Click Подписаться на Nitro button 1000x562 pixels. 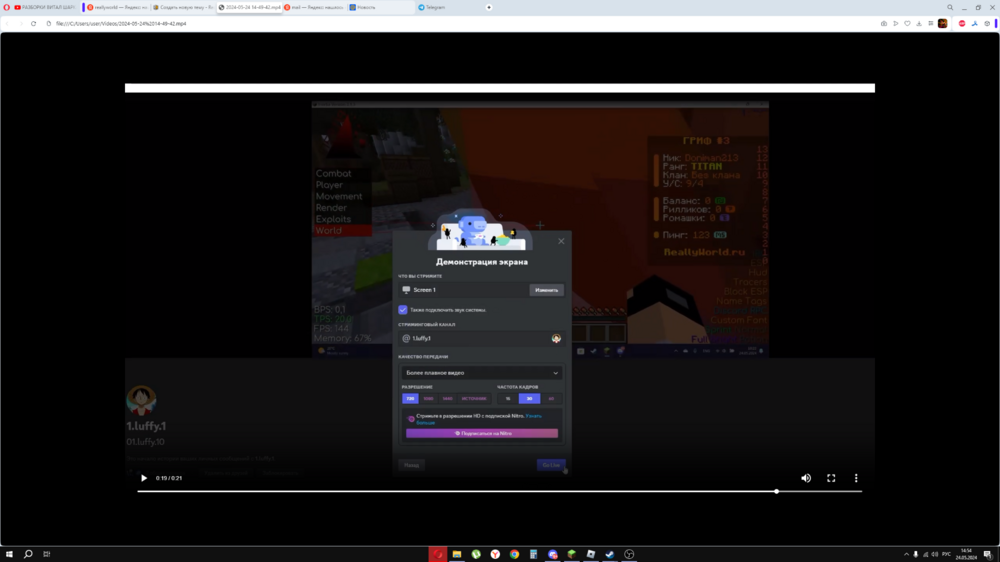[x=482, y=433]
